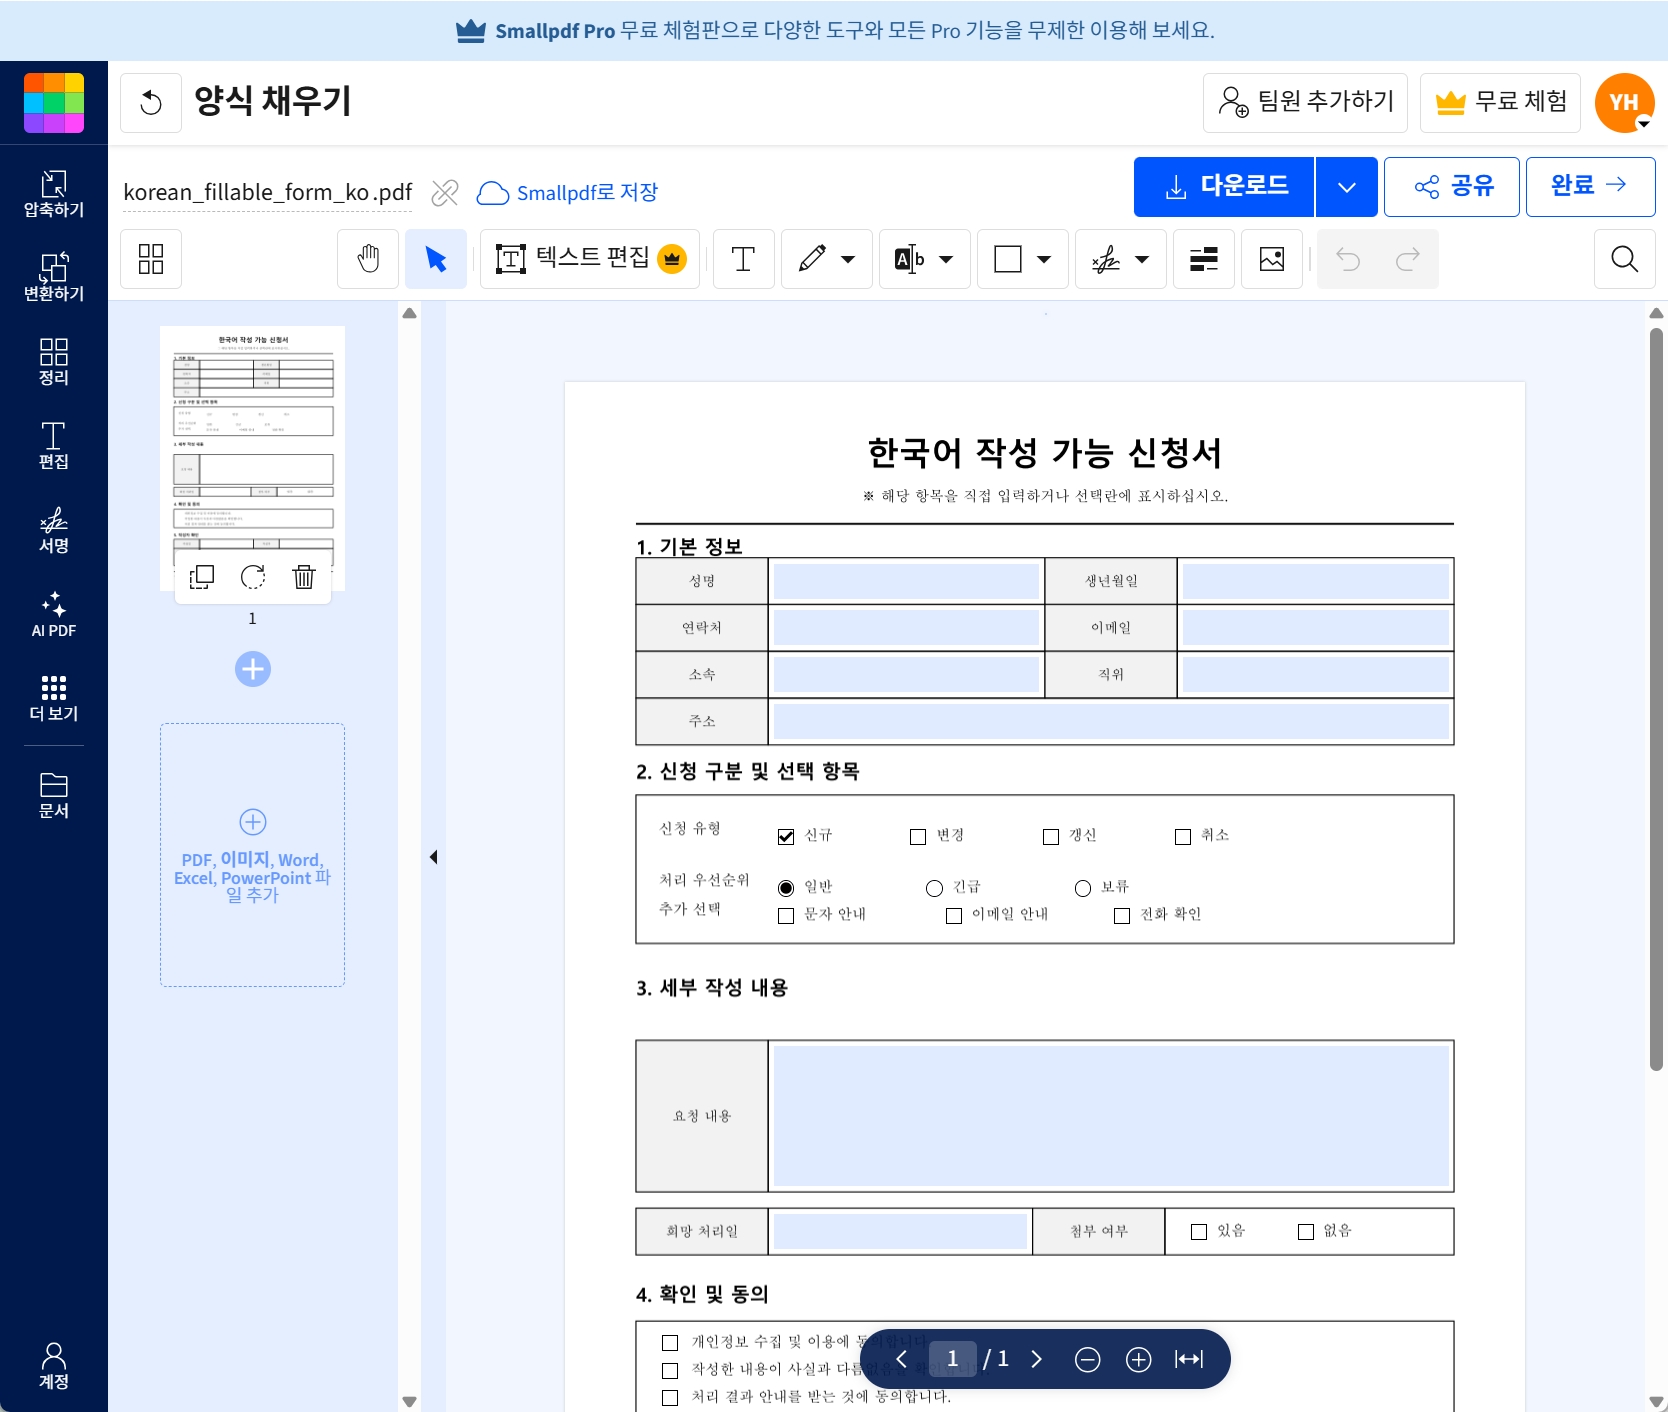Open Account (계정) at sidebar bottom
This screenshot has width=1668, height=1412.
(54, 1365)
